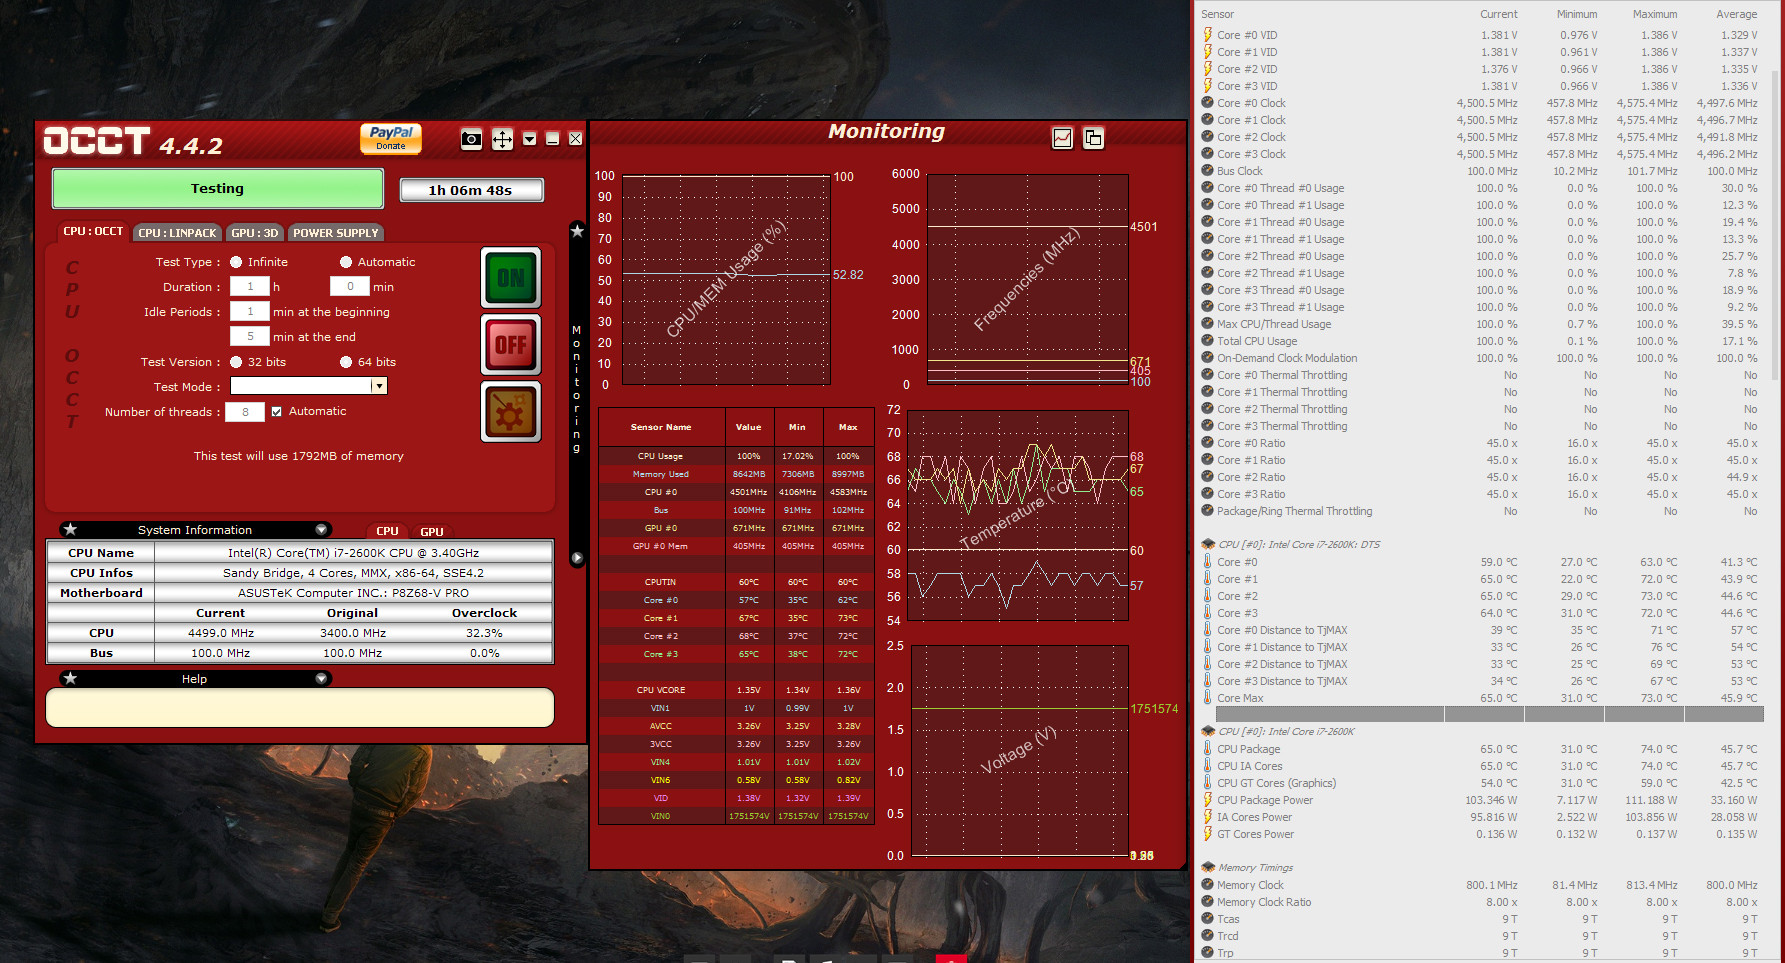Toggle graph view icon in Monitoring window
Screen dimensions: 1785x963
pos(1063,138)
